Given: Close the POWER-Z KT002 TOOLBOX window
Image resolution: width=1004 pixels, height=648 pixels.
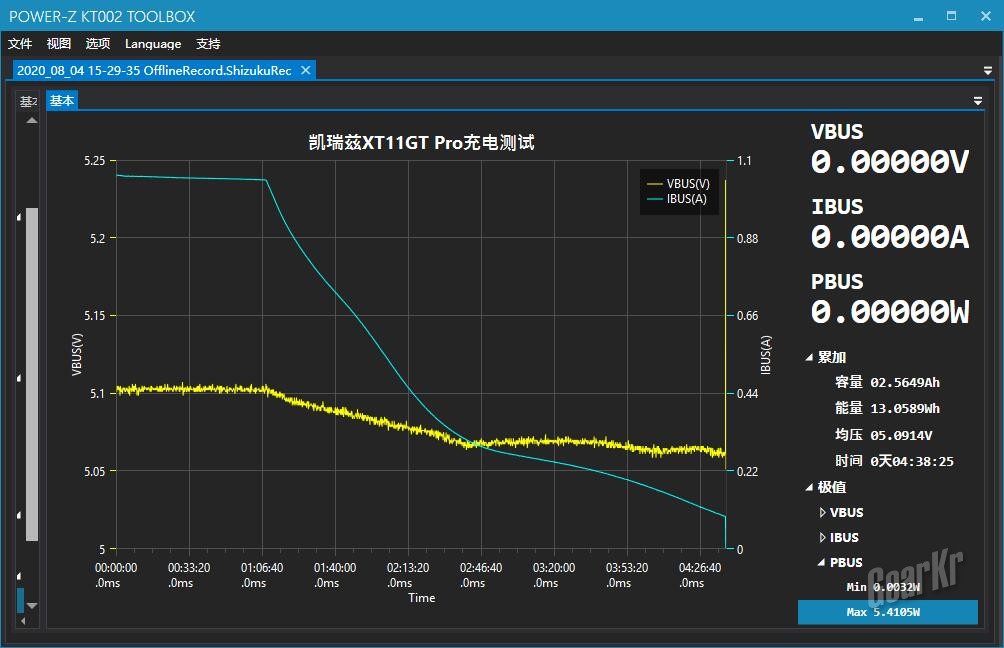Looking at the screenshot, I should pyautogui.click(x=986, y=16).
